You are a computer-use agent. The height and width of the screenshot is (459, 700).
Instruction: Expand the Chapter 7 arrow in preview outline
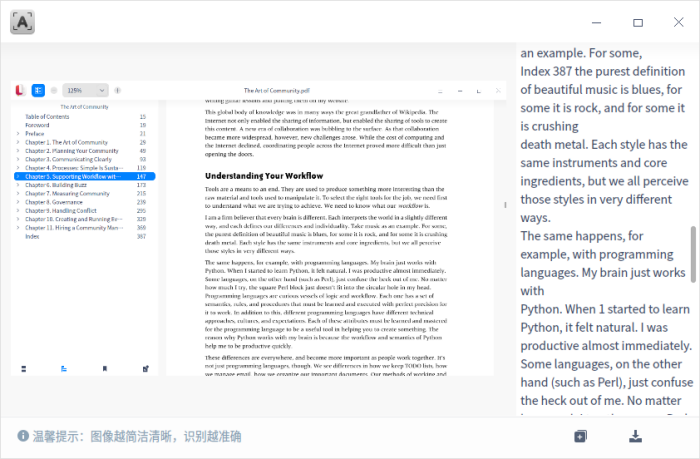[18, 193]
